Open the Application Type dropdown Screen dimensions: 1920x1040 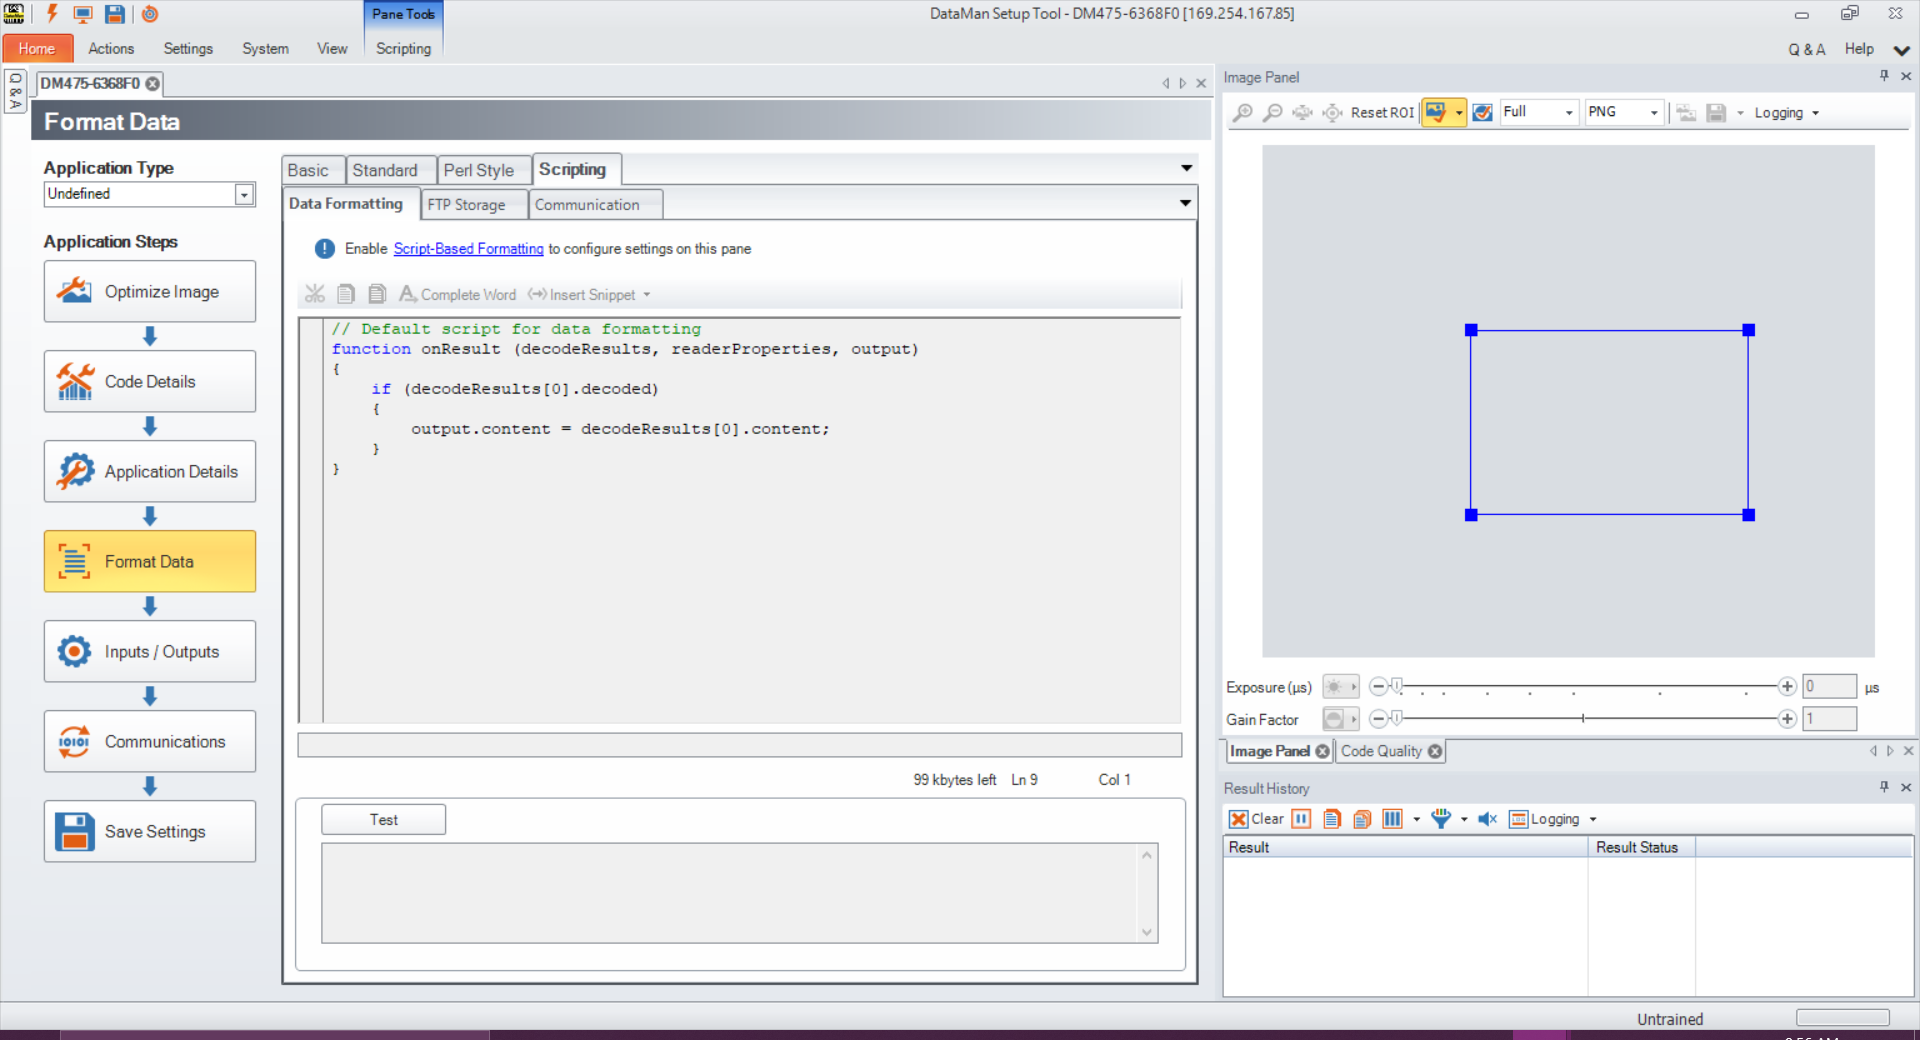[244, 195]
